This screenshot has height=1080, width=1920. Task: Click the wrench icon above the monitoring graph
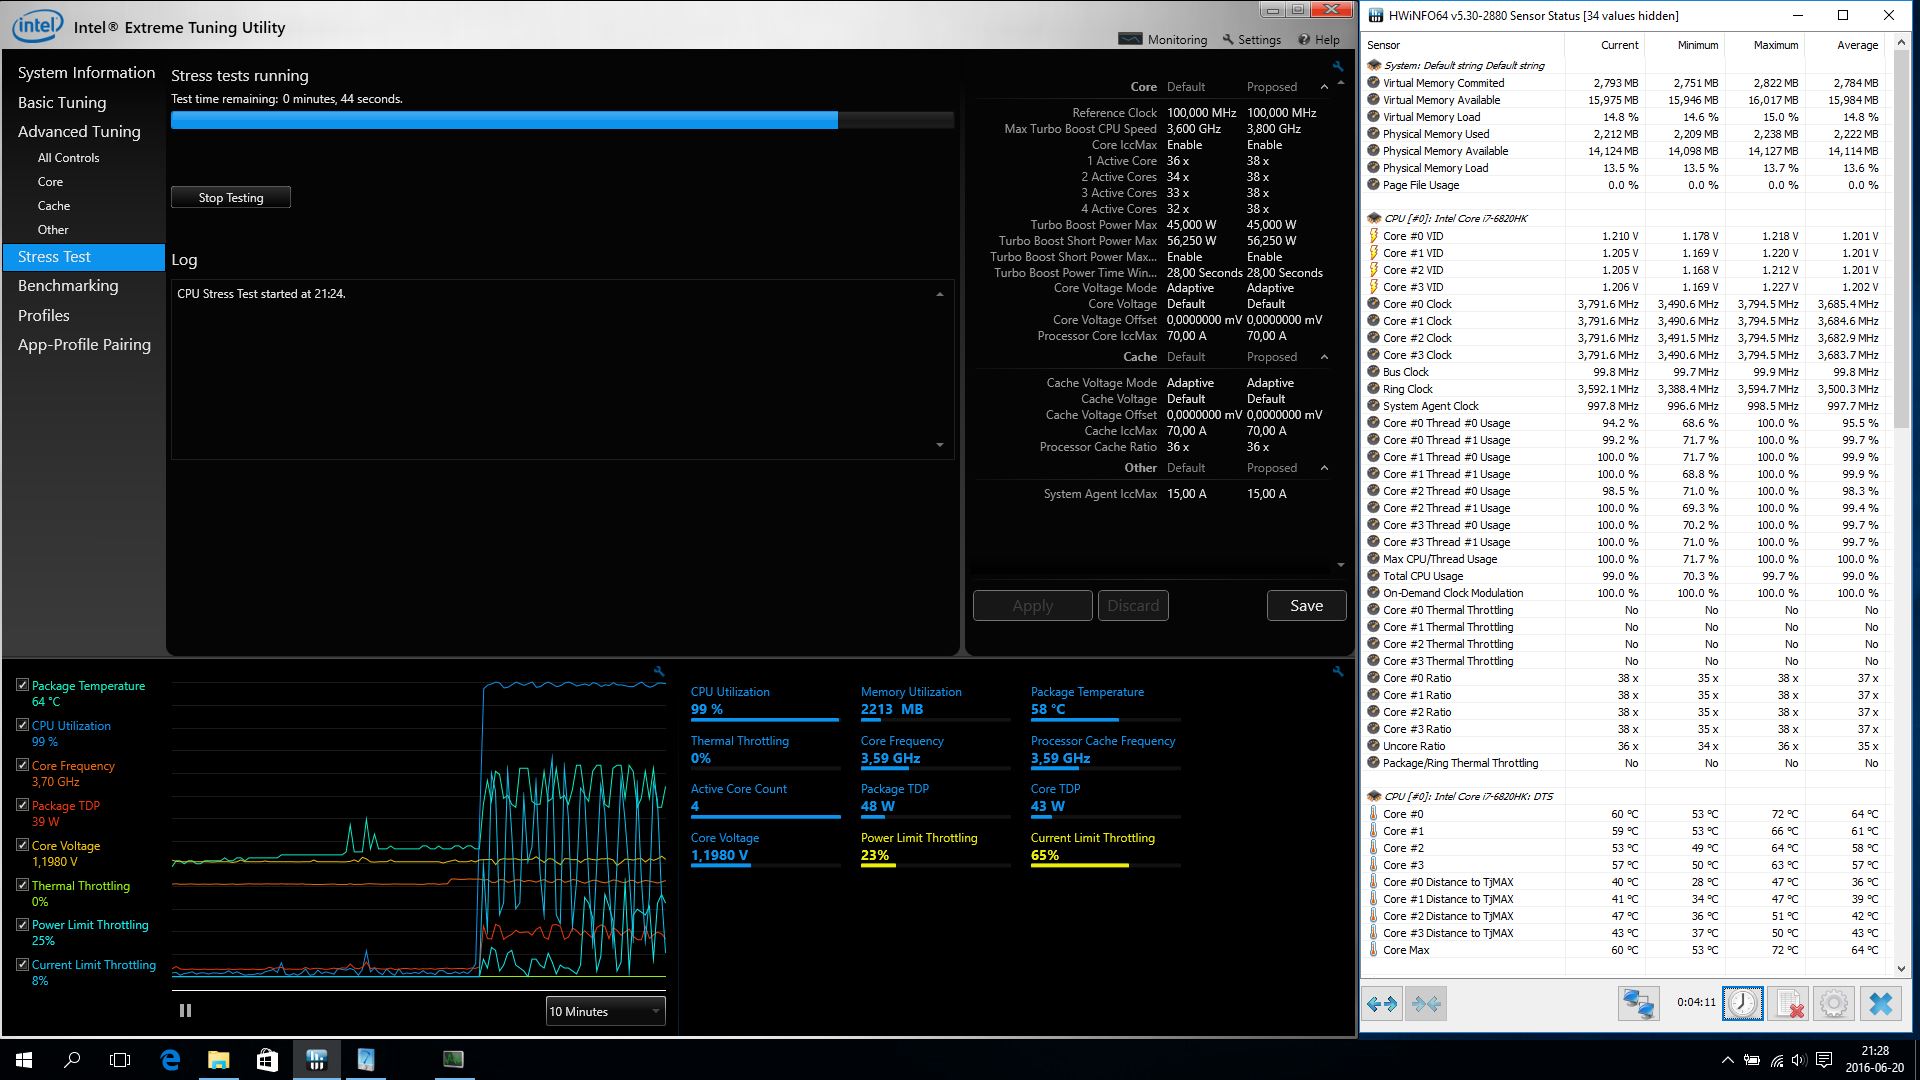[x=659, y=672]
